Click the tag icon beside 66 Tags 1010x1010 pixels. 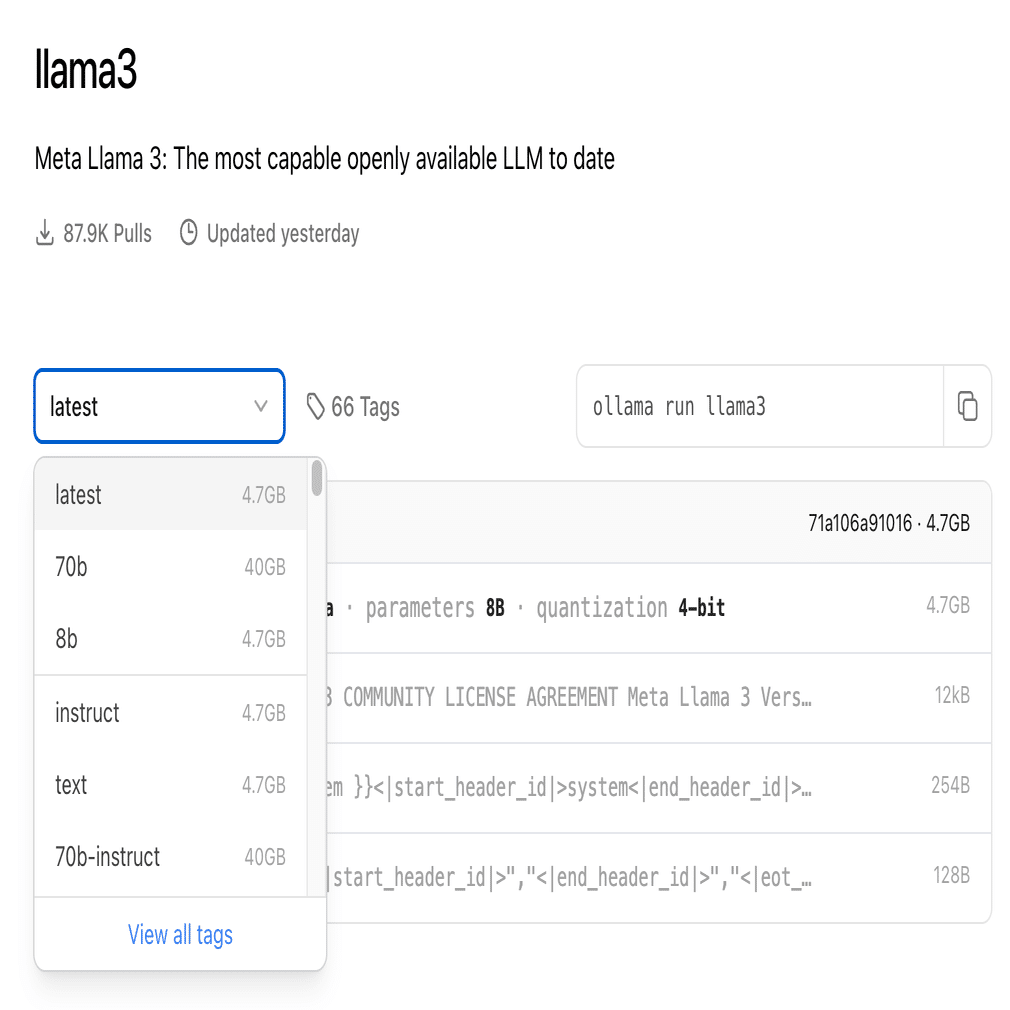[316, 406]
